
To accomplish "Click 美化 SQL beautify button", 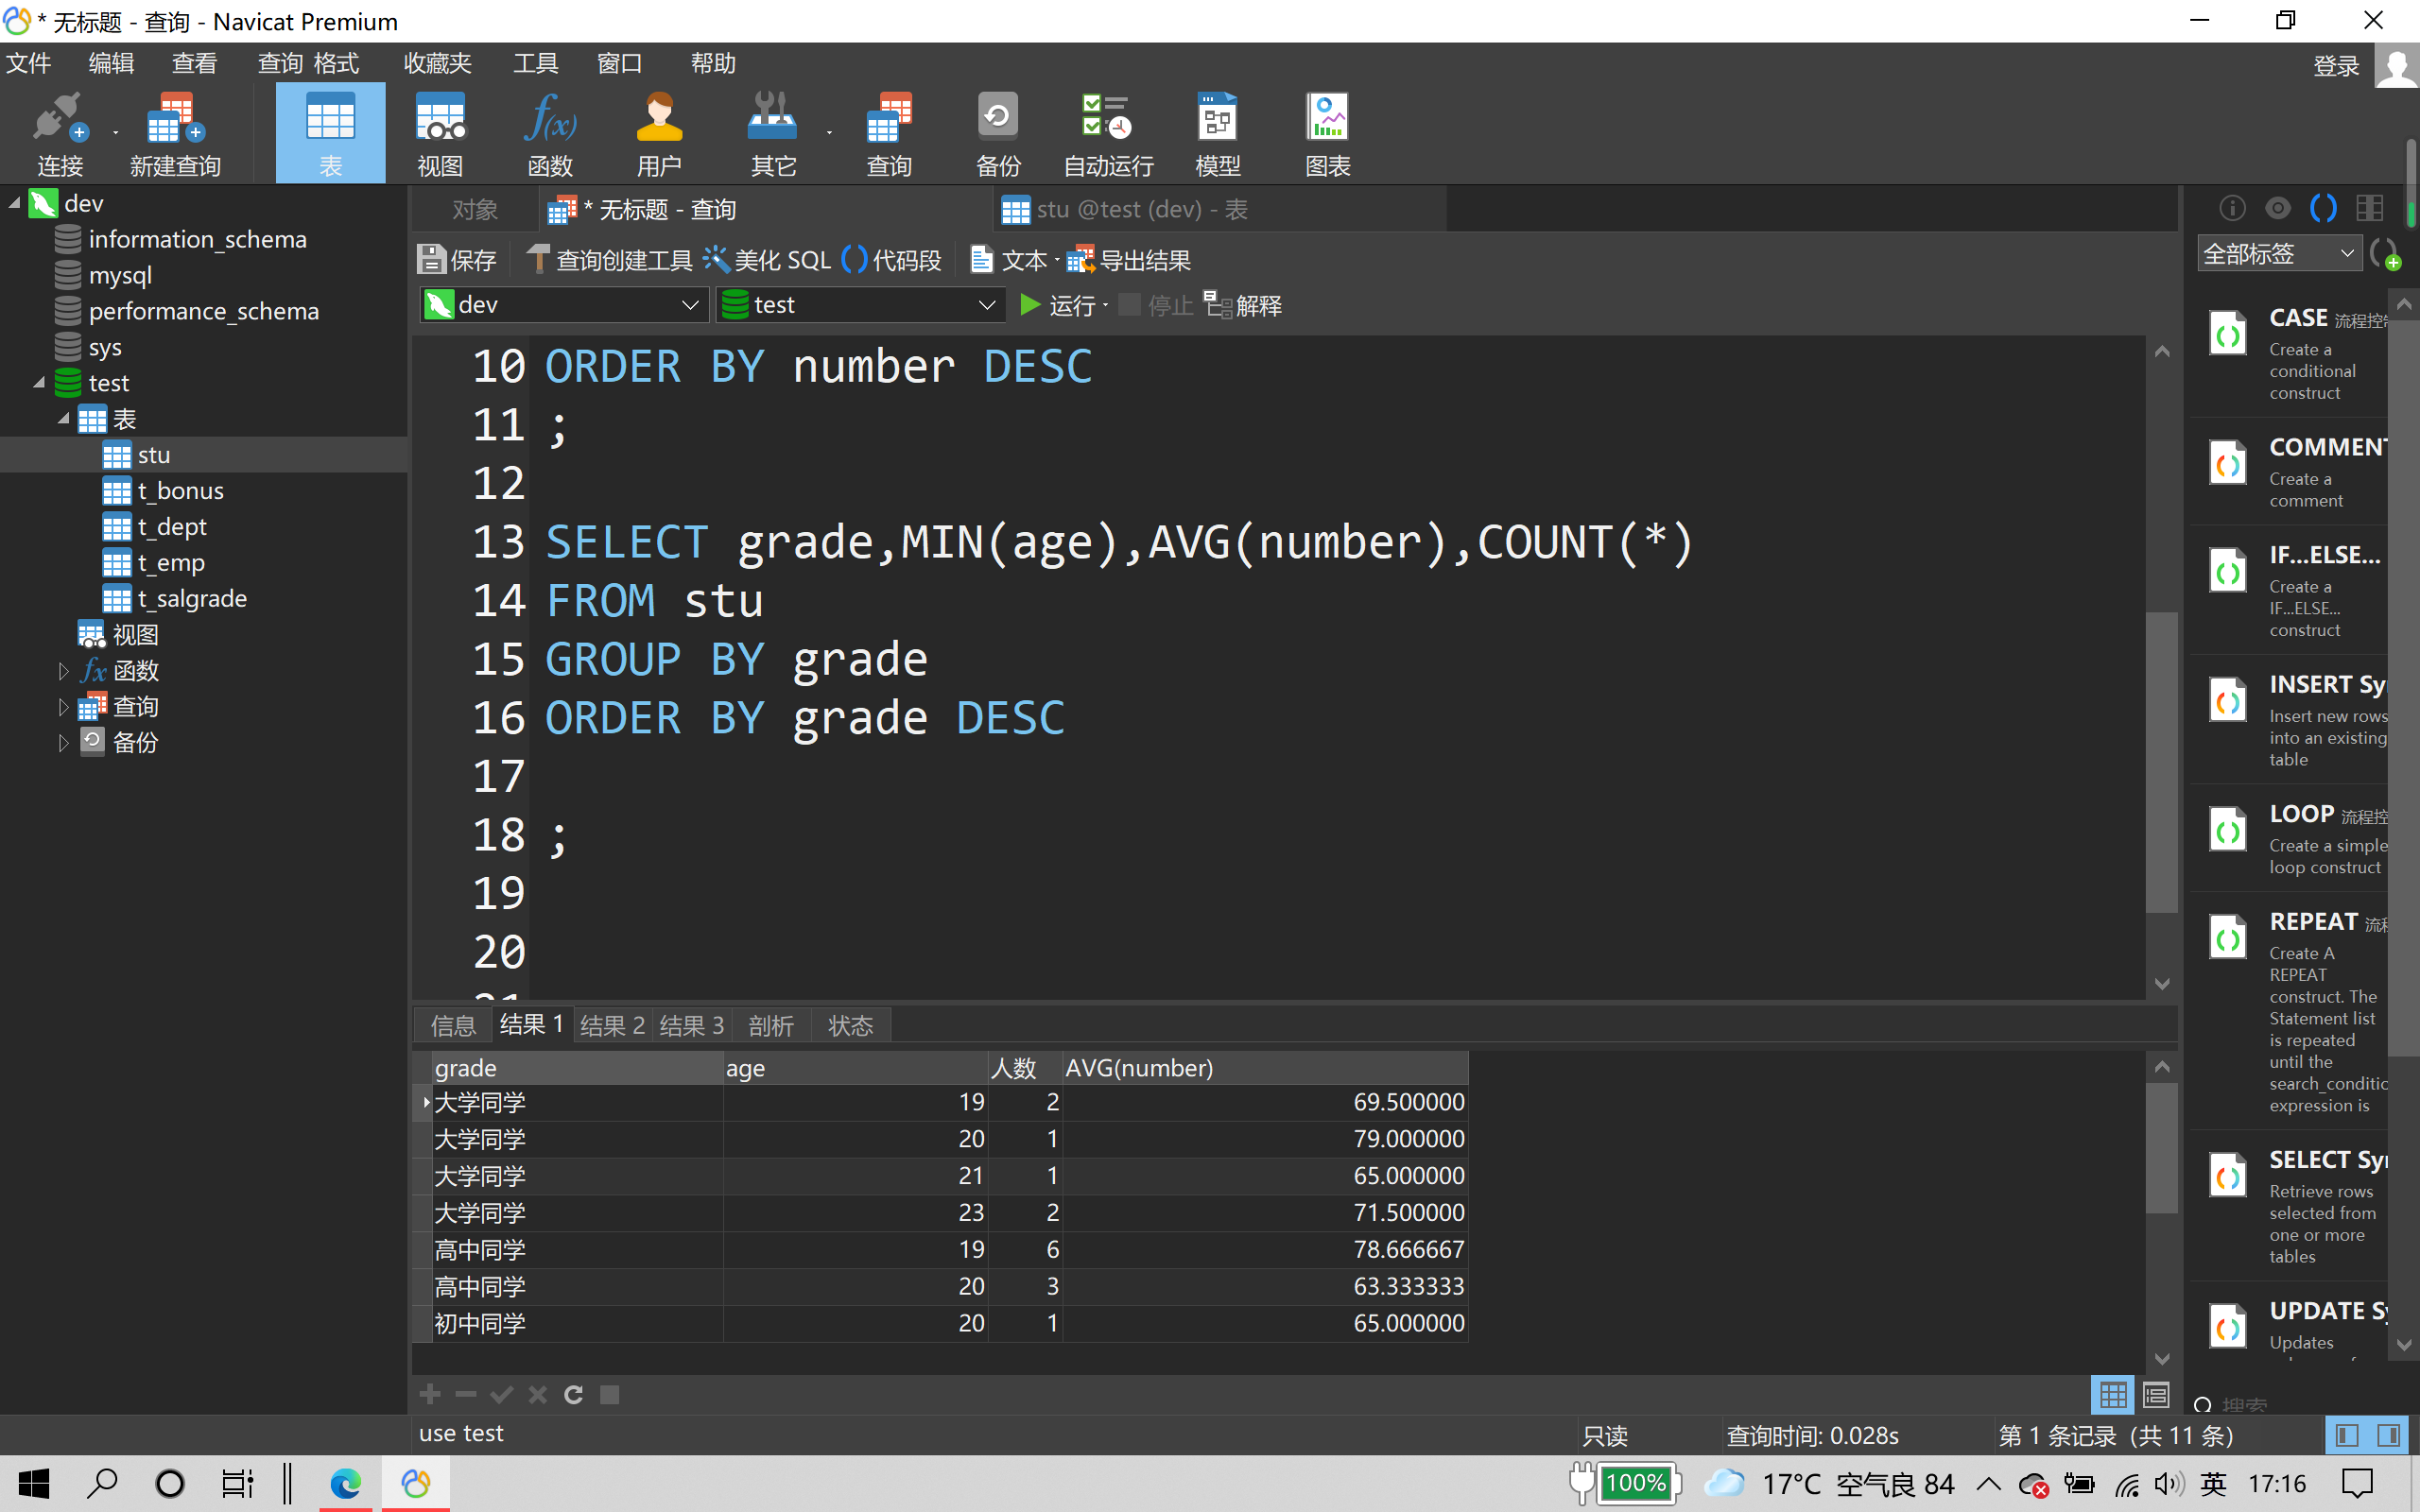I will pyautogui.click(x=767, y=260).
